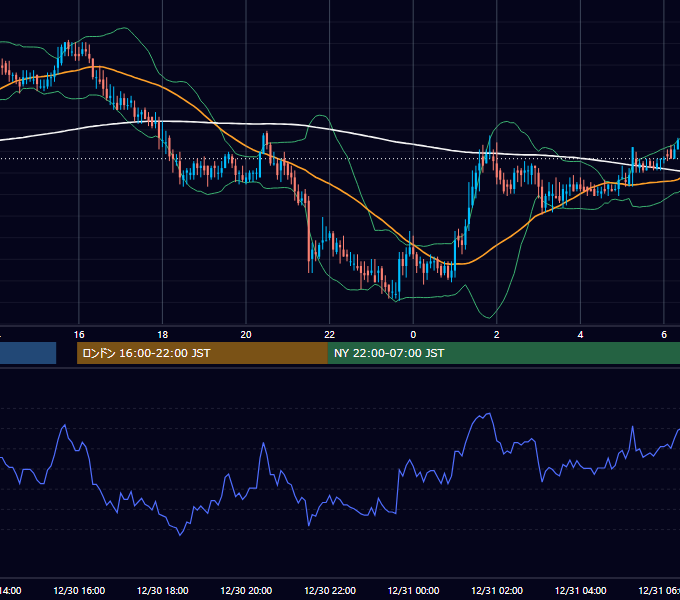The image size is (680, 600).
Task: Click the 12/30 20:00 date label
Action: pos(246,590)
